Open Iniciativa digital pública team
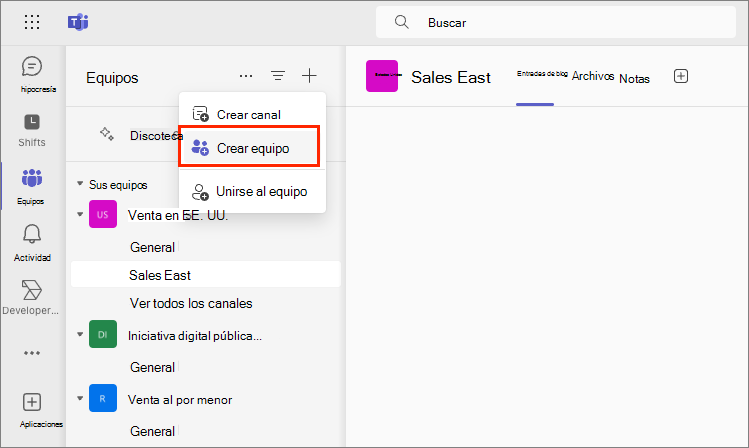The width and height of the screenshot is (749, 448). [x=195, y=336]
